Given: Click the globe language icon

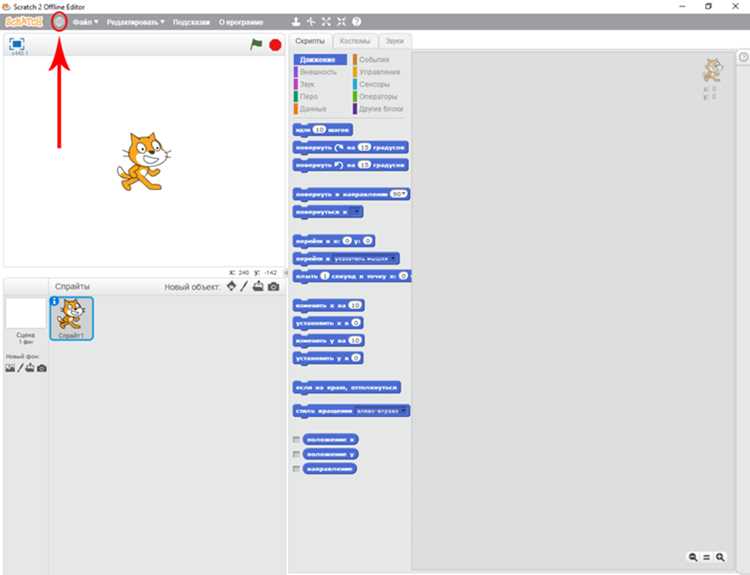Looking at the screenshot, I should pyautogui.click(x=59, y=22).
